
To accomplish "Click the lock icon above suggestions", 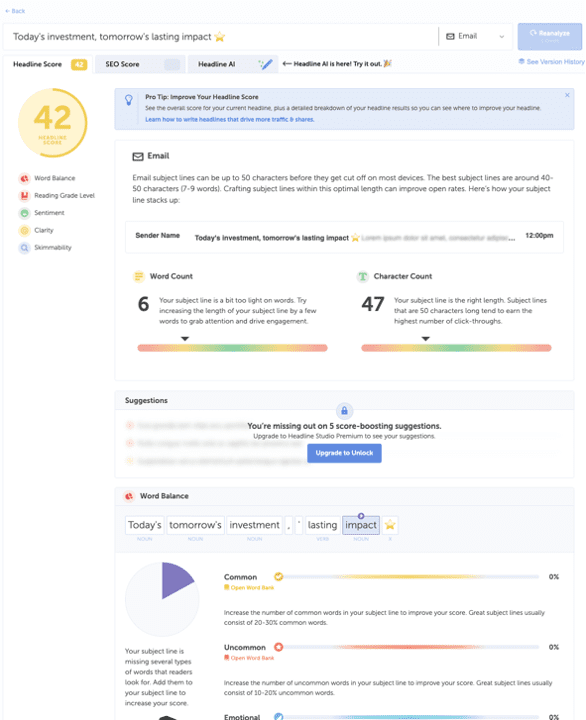I will (x=344, y=411).
